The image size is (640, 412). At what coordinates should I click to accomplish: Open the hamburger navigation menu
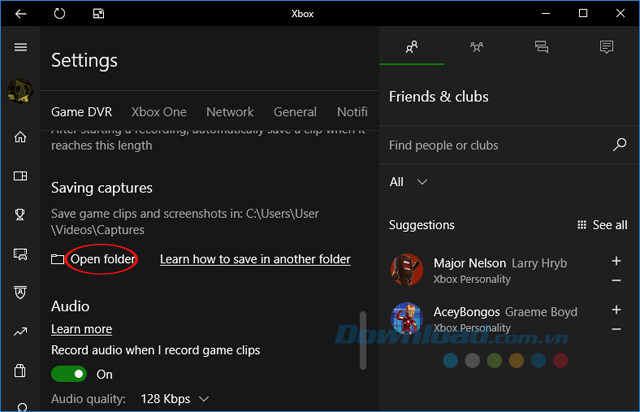tap(20, 47)
